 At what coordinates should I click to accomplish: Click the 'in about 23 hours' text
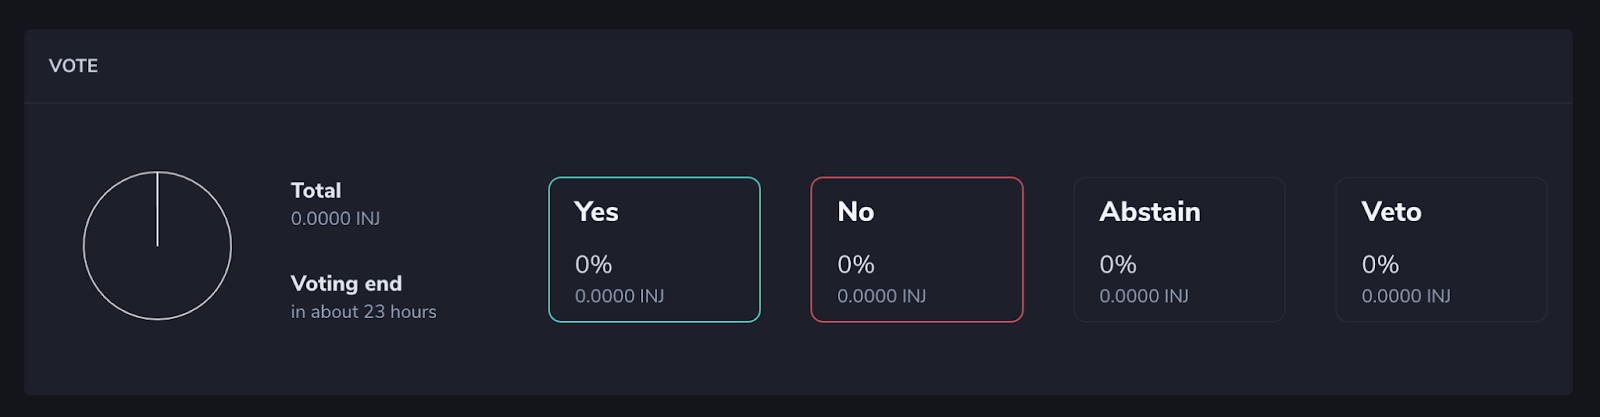(363, 311)
